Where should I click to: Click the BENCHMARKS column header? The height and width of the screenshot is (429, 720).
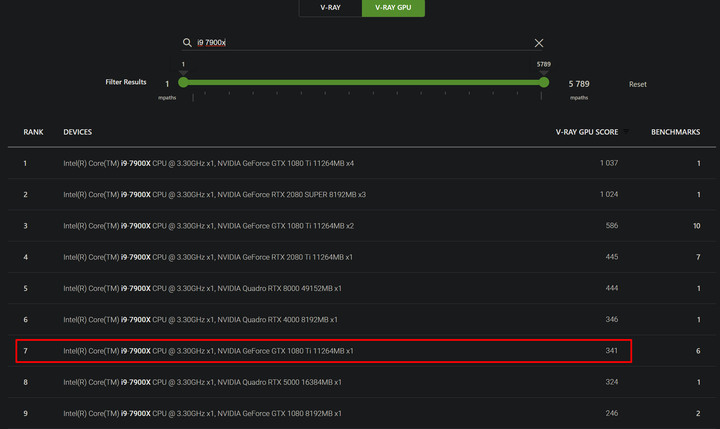(x=675, y=132)
